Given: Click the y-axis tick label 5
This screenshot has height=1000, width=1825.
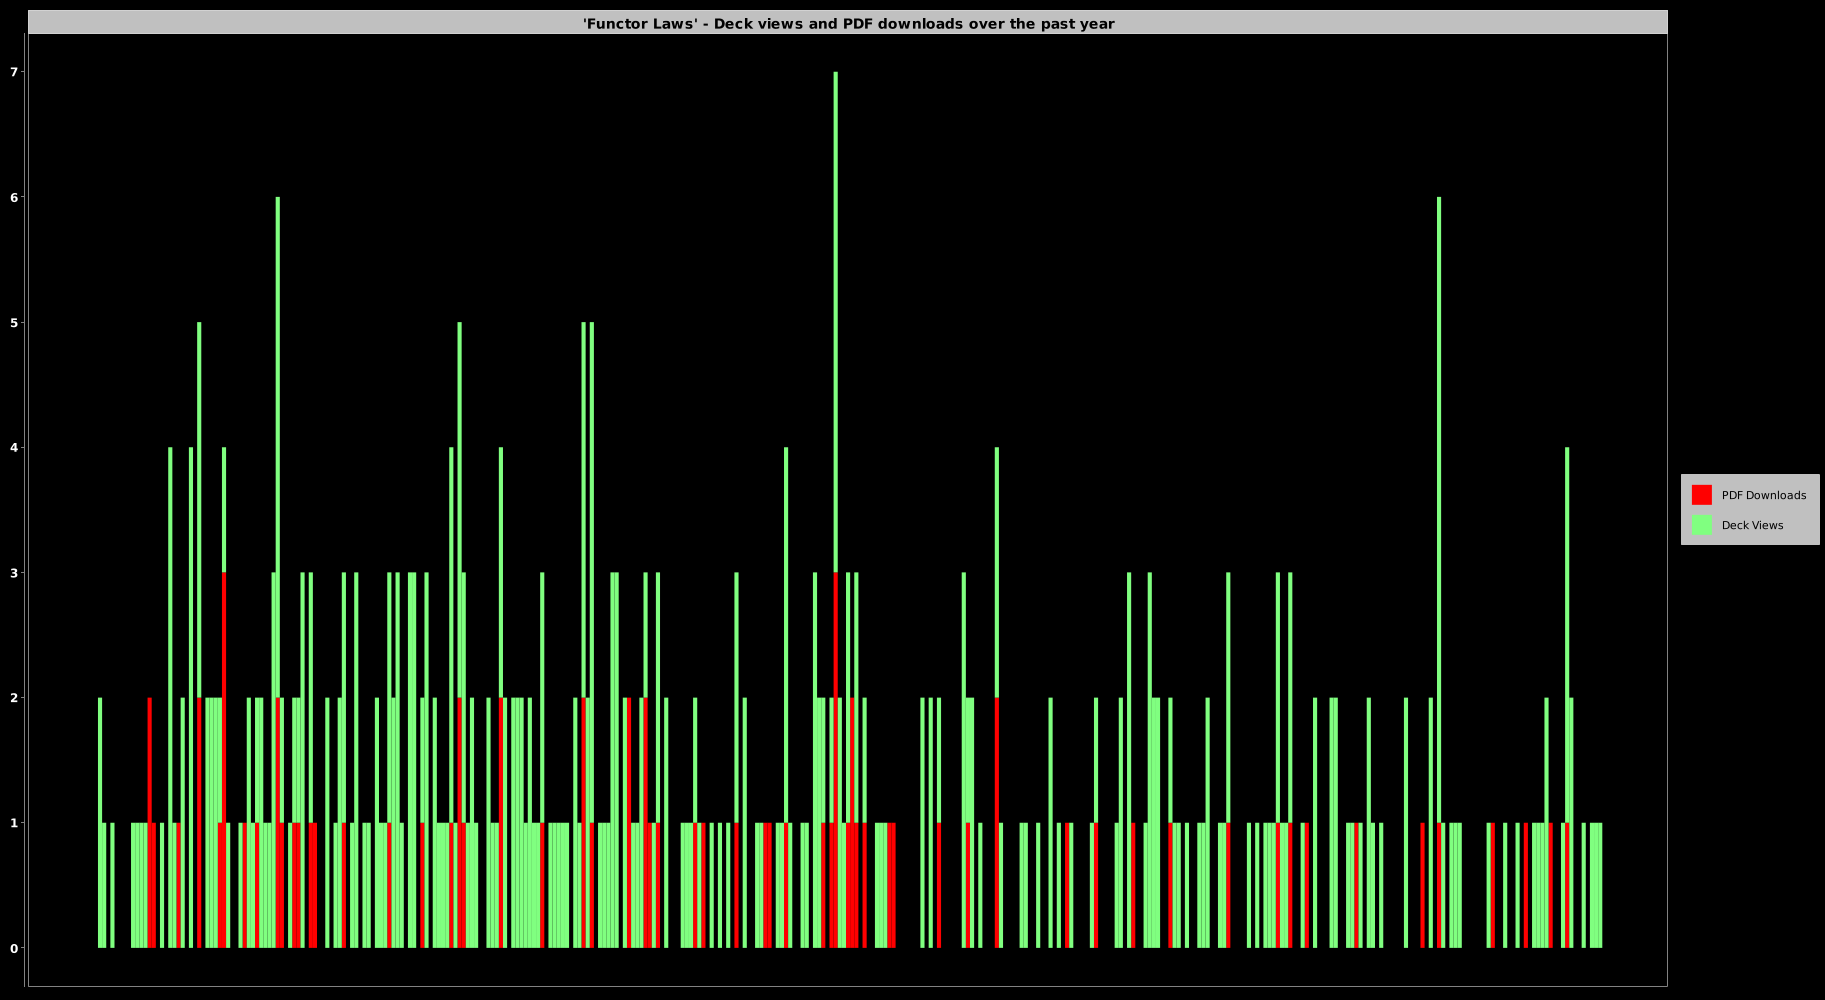Looking at the screenshot, I should pos(14,322).
